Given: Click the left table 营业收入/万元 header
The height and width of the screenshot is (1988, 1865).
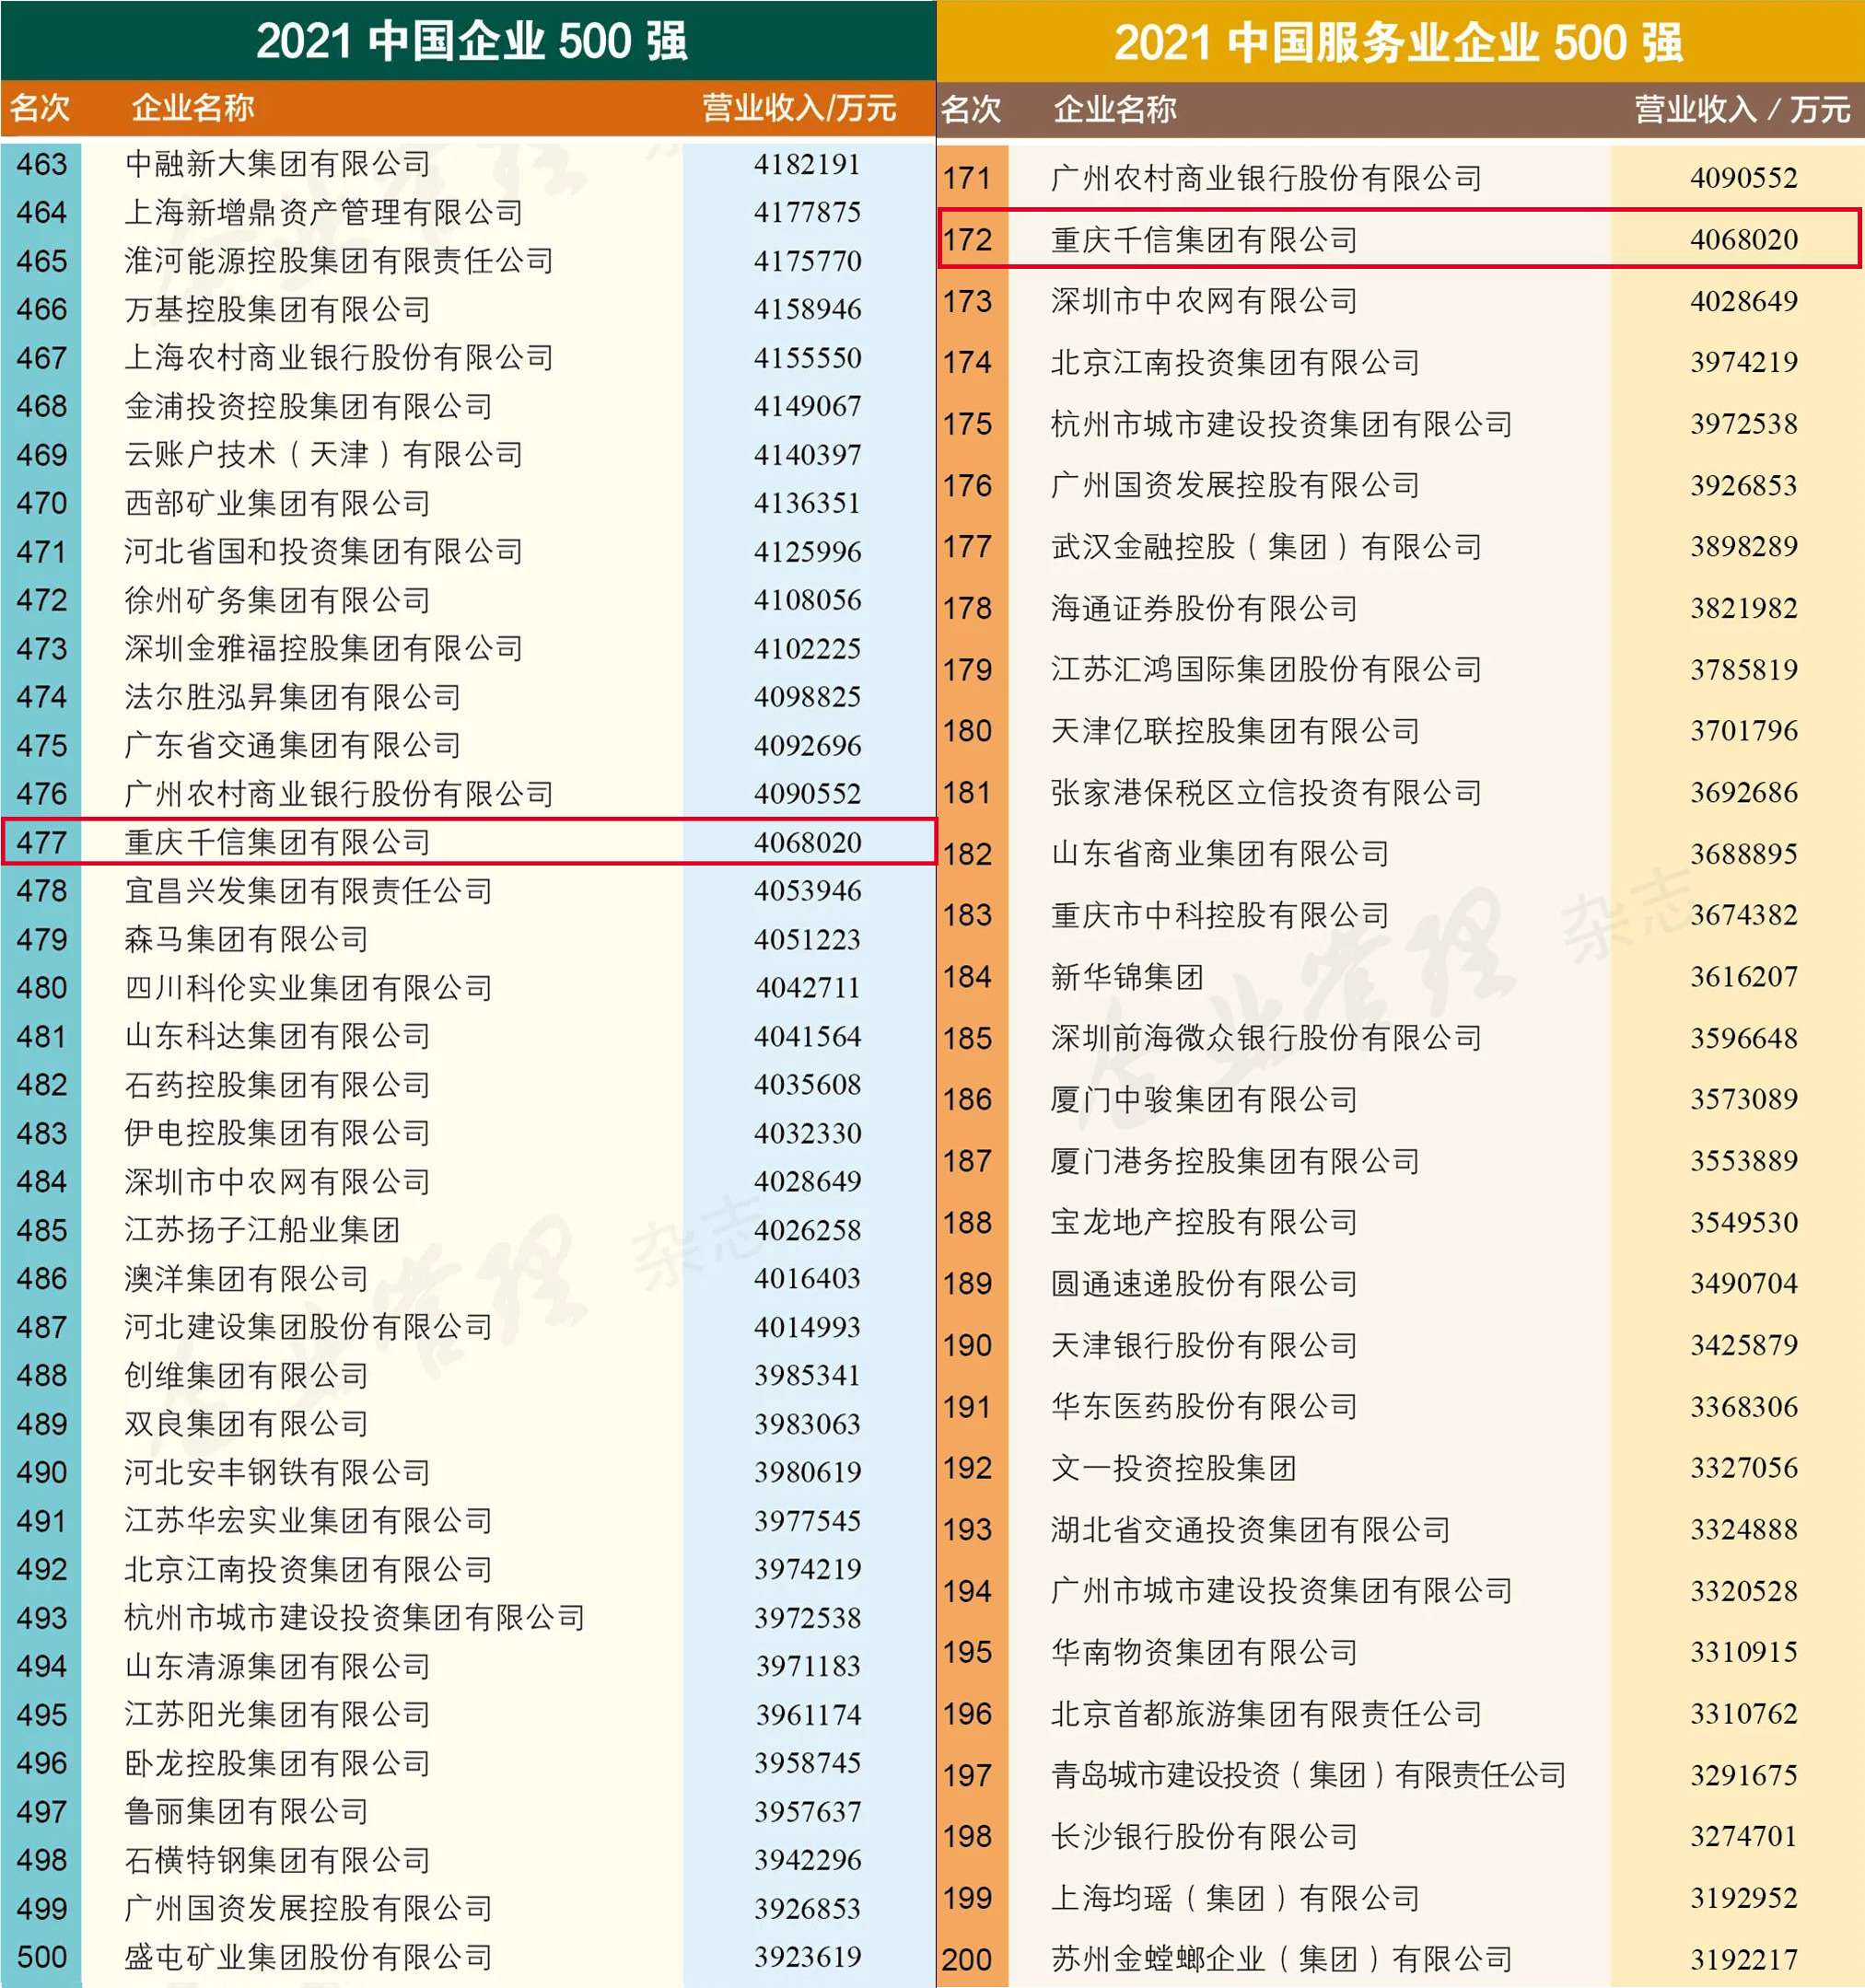Looking at the screenshot, I should point(798,107).
